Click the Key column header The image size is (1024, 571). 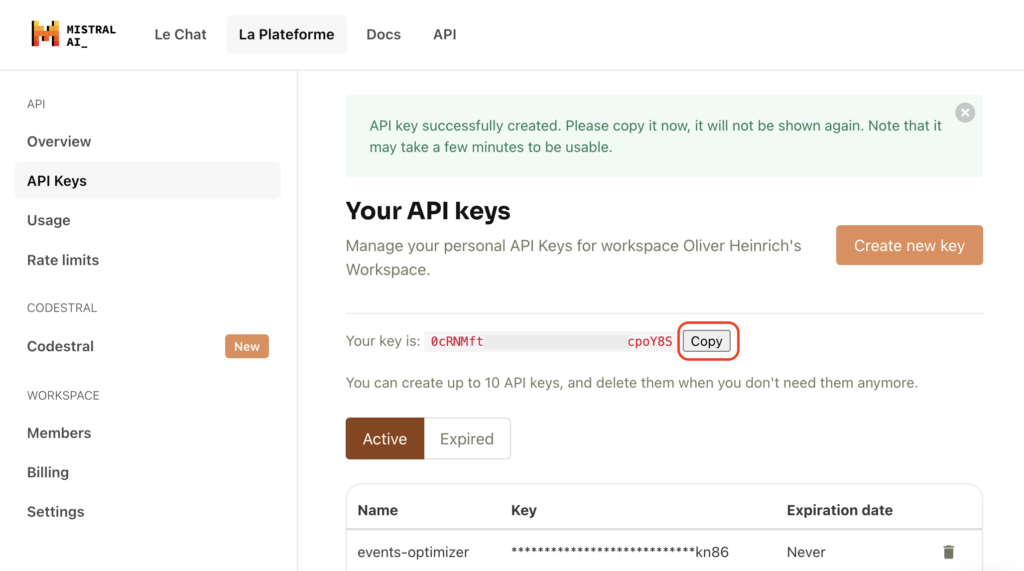pyautogui.click(x=524, y=510)
